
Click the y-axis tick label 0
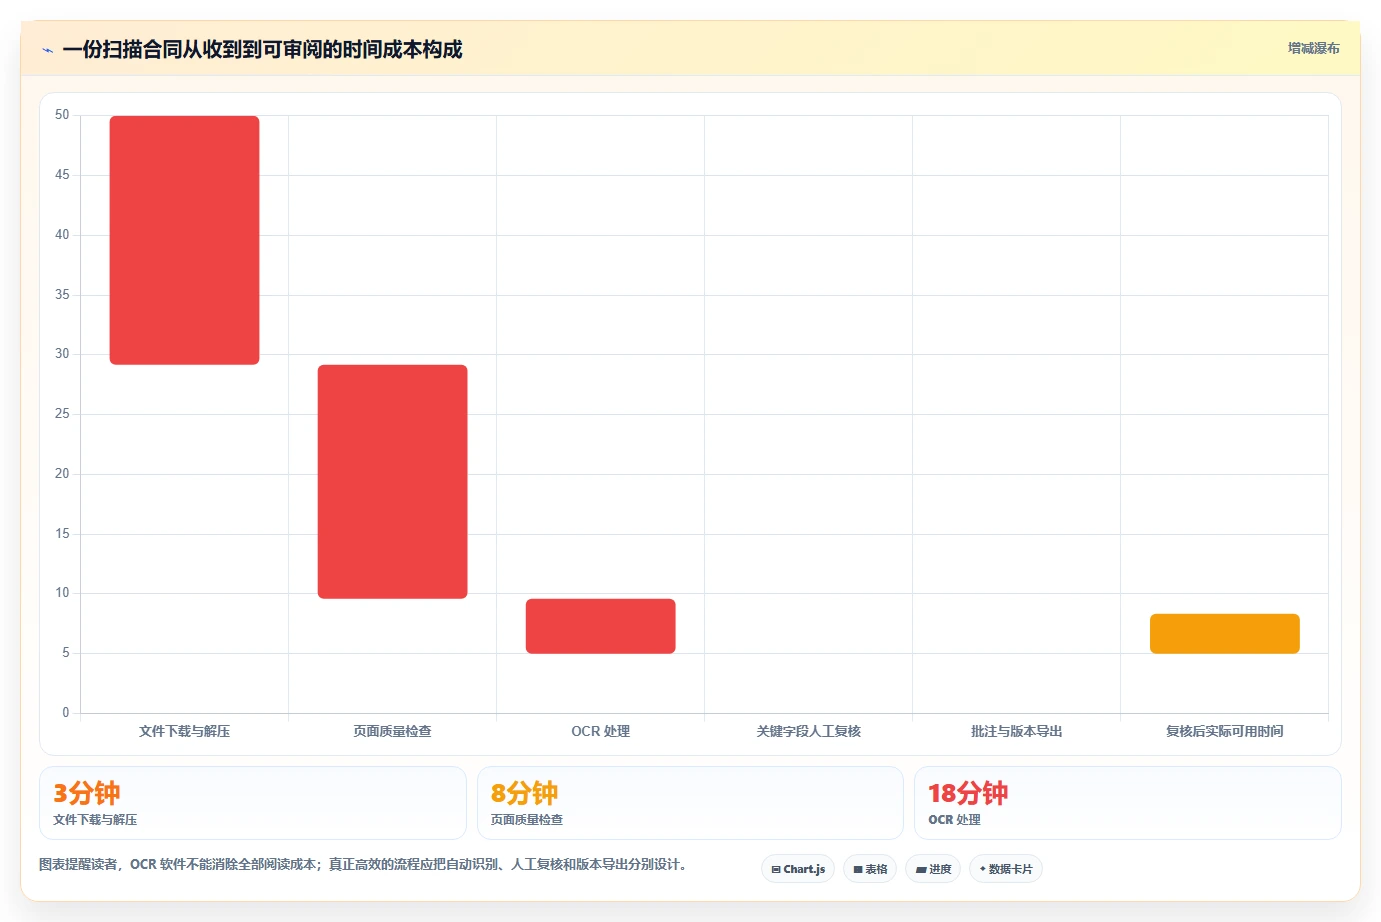(66, 713)
